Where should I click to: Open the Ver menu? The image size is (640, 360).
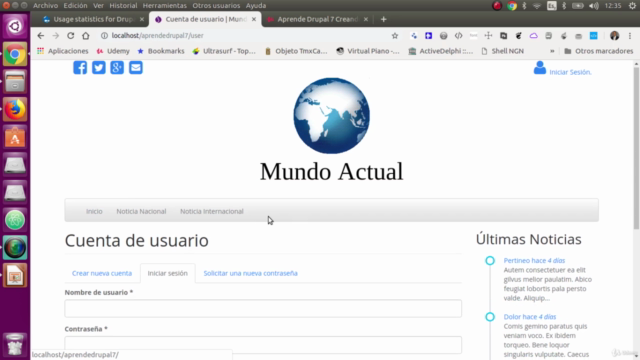pyautogui.click(x=98, y=6)
